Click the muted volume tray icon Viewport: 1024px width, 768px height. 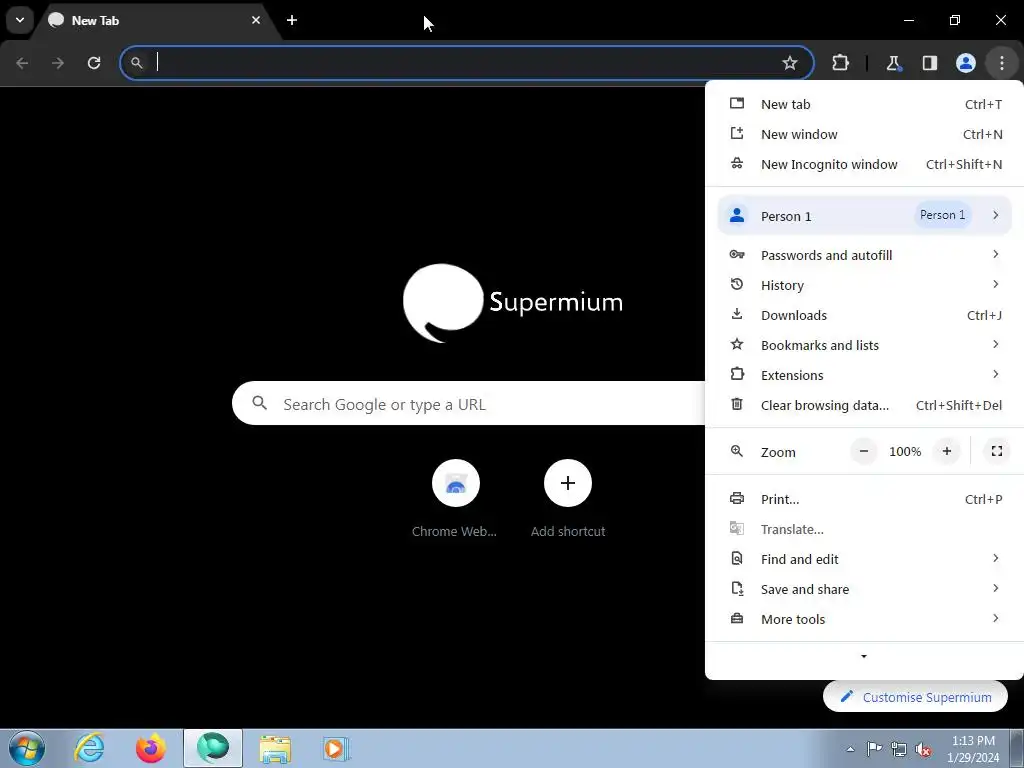[923, 749]
